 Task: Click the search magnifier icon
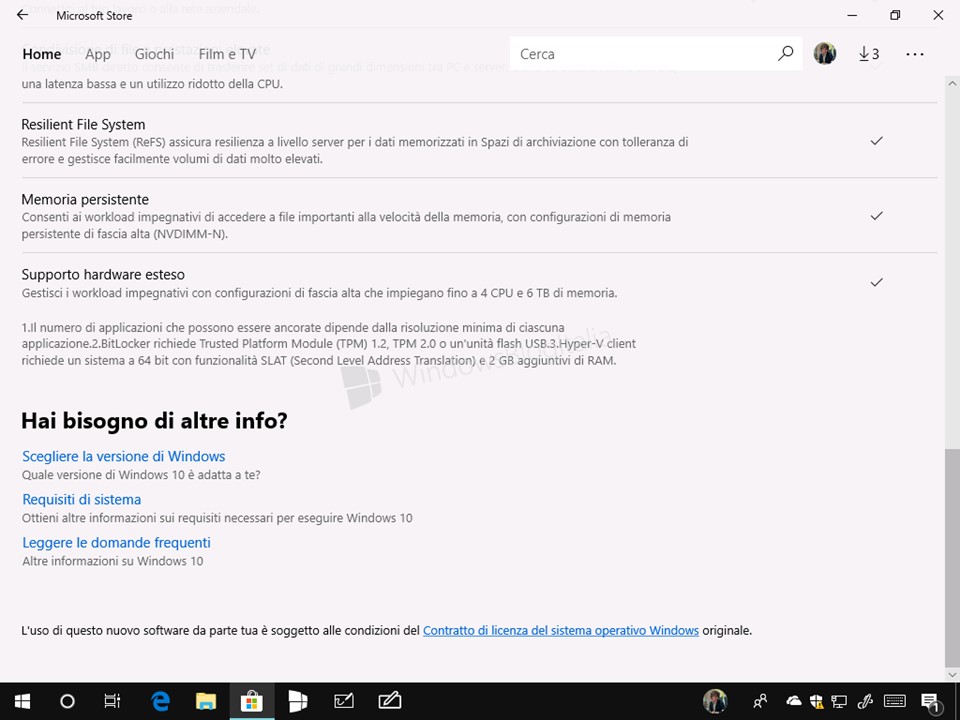click(x=785, y=54)
